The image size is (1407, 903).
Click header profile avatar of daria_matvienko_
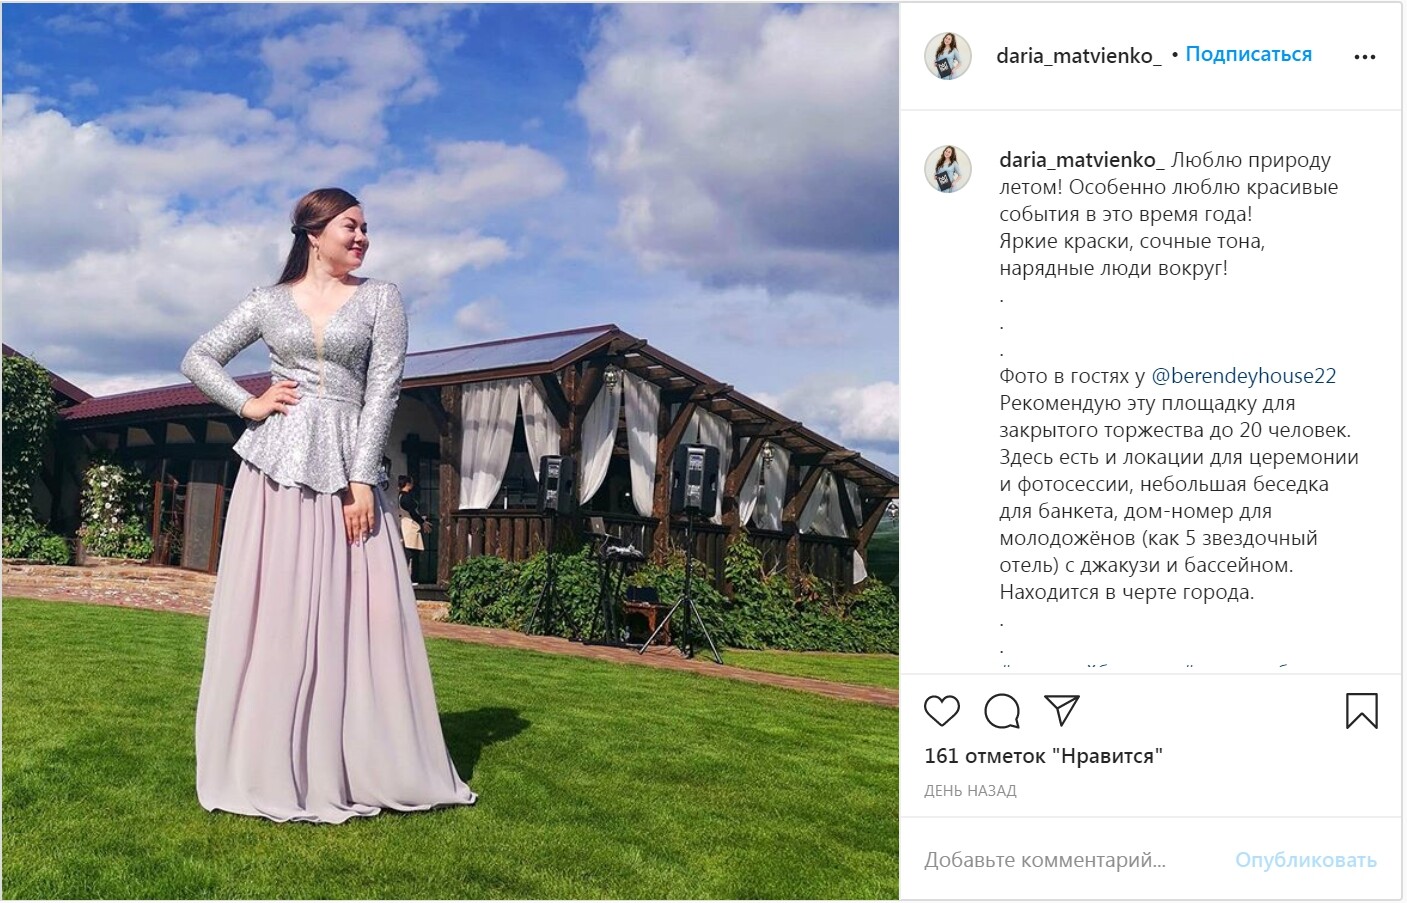(x=947, y=55)
